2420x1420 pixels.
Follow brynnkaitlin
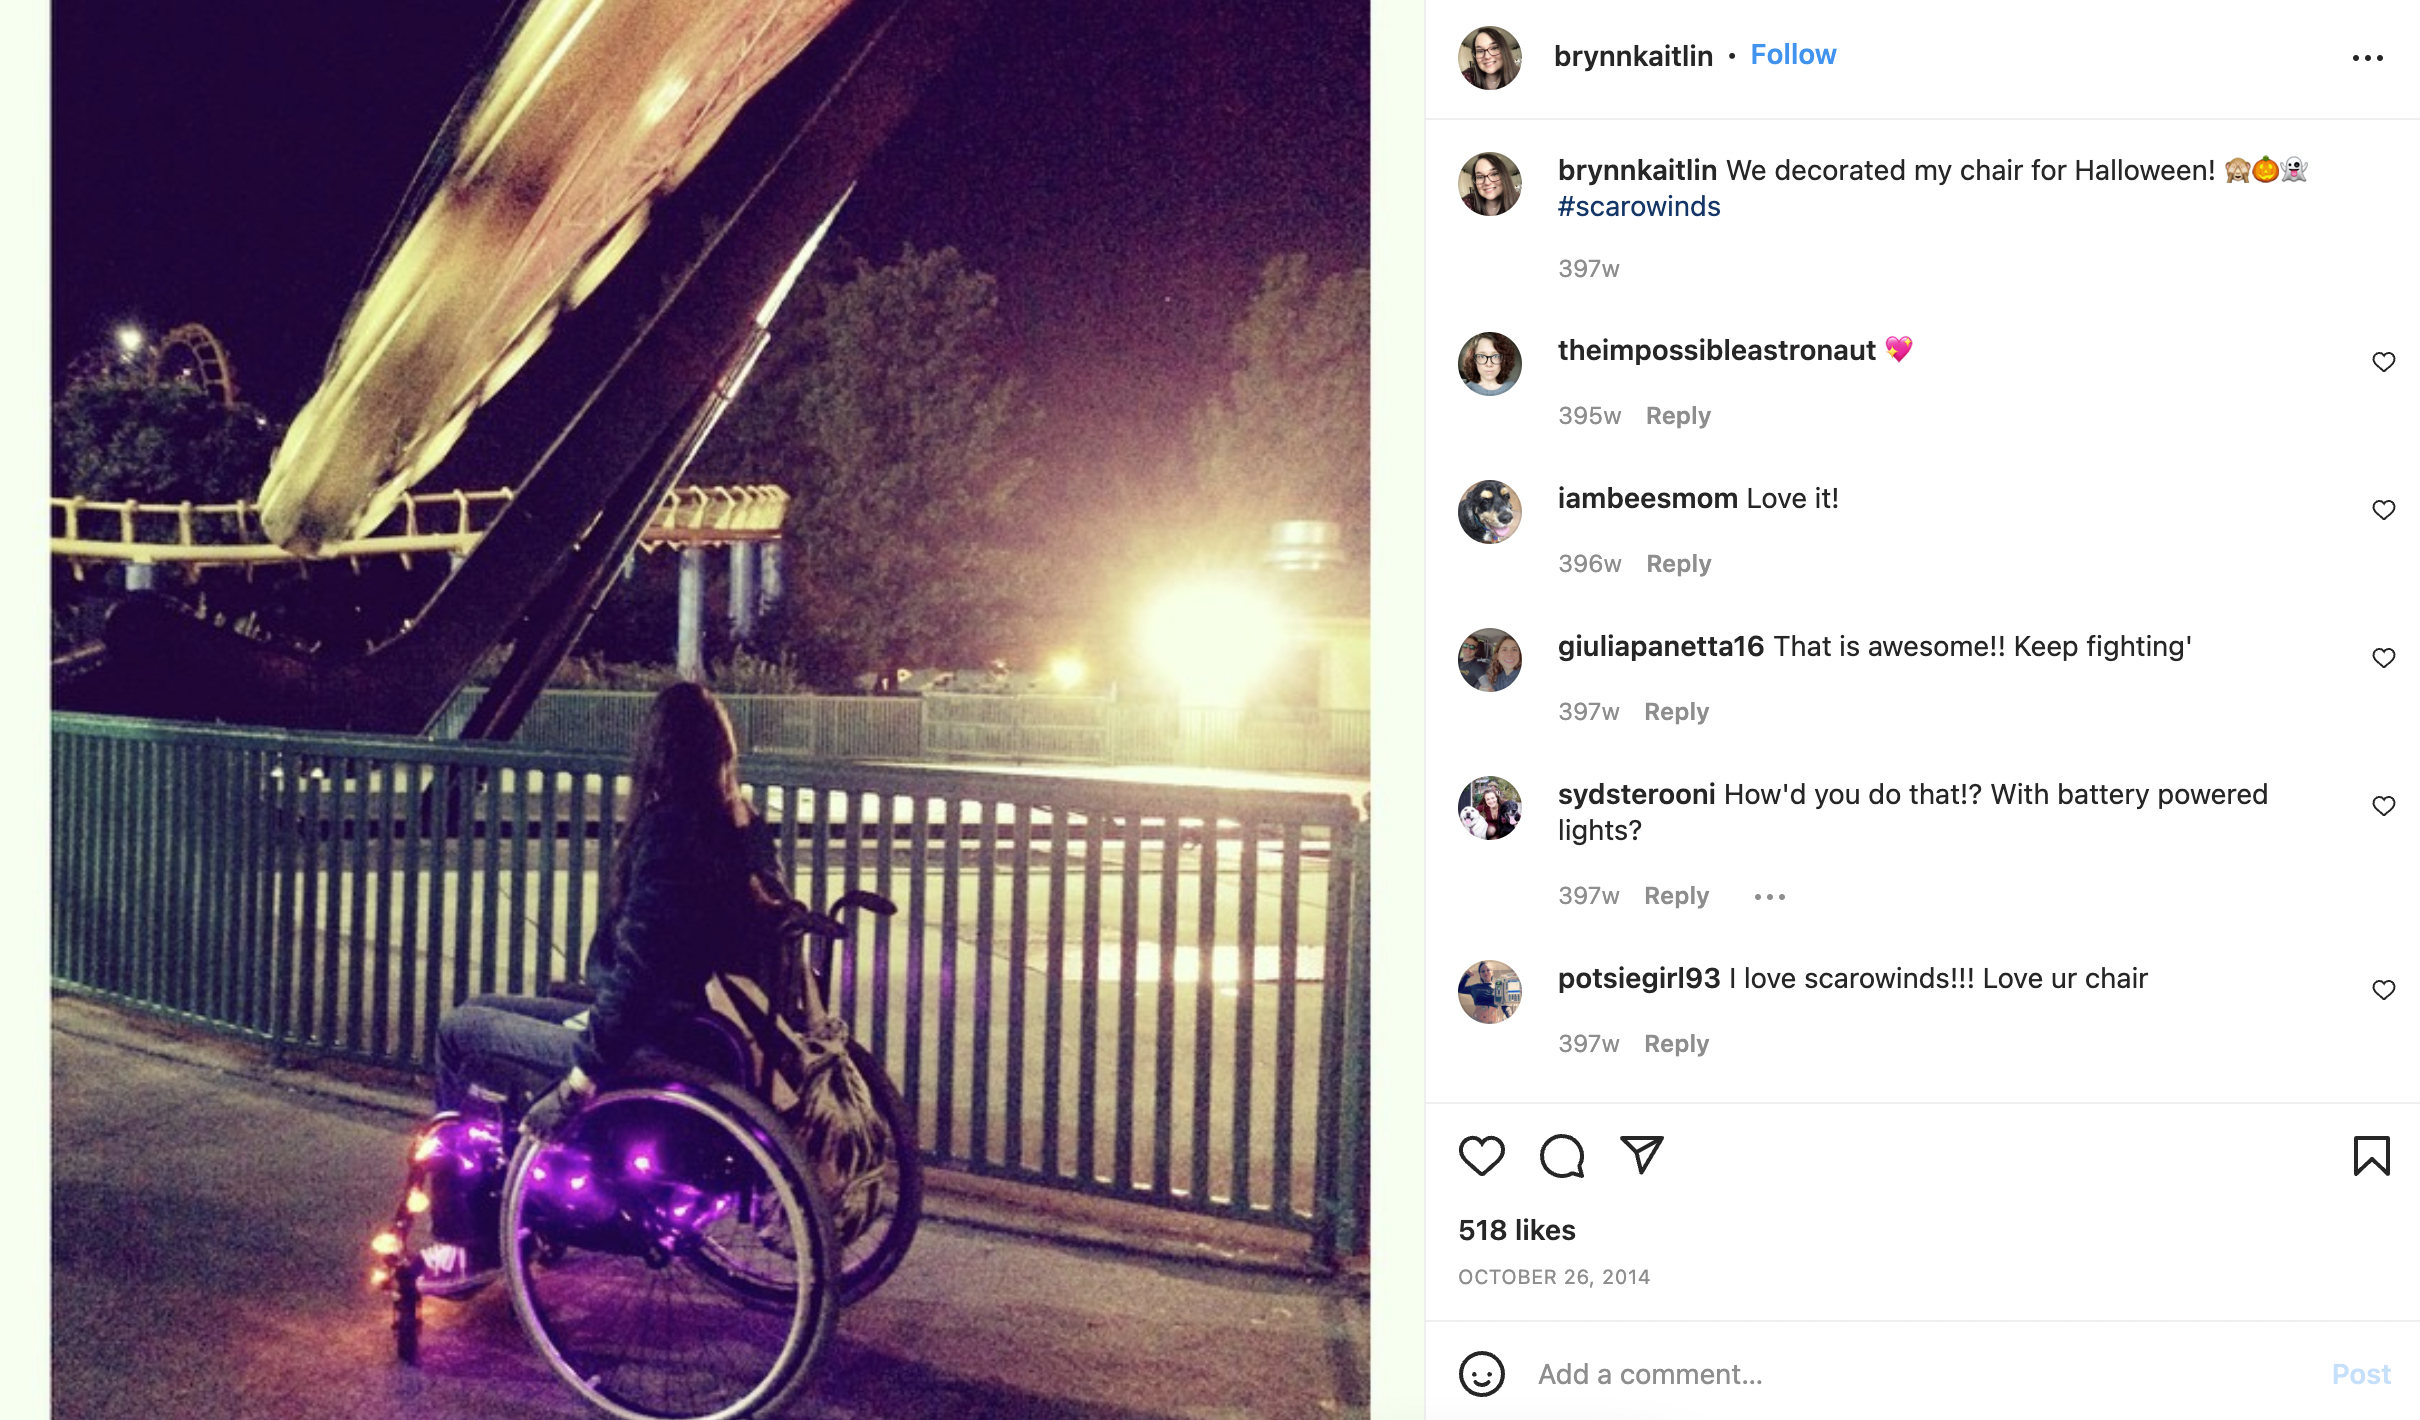[1793, 55]
